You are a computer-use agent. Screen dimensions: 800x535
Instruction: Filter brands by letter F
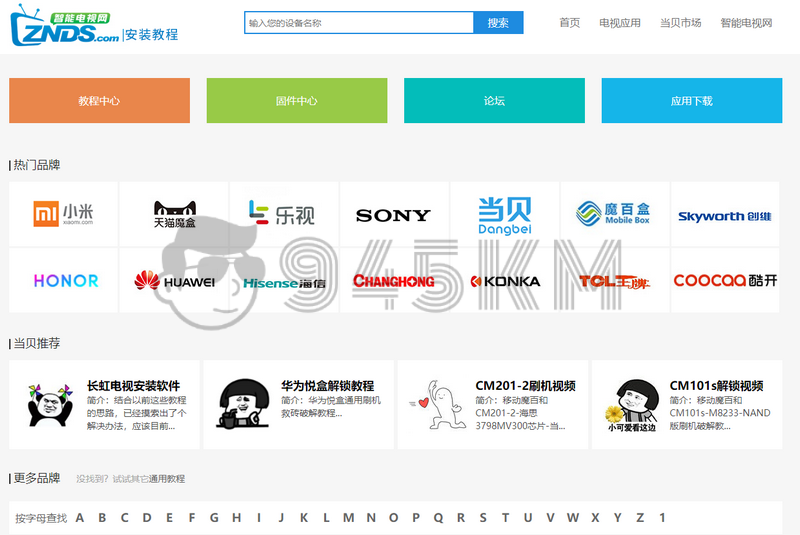(192, 518)
